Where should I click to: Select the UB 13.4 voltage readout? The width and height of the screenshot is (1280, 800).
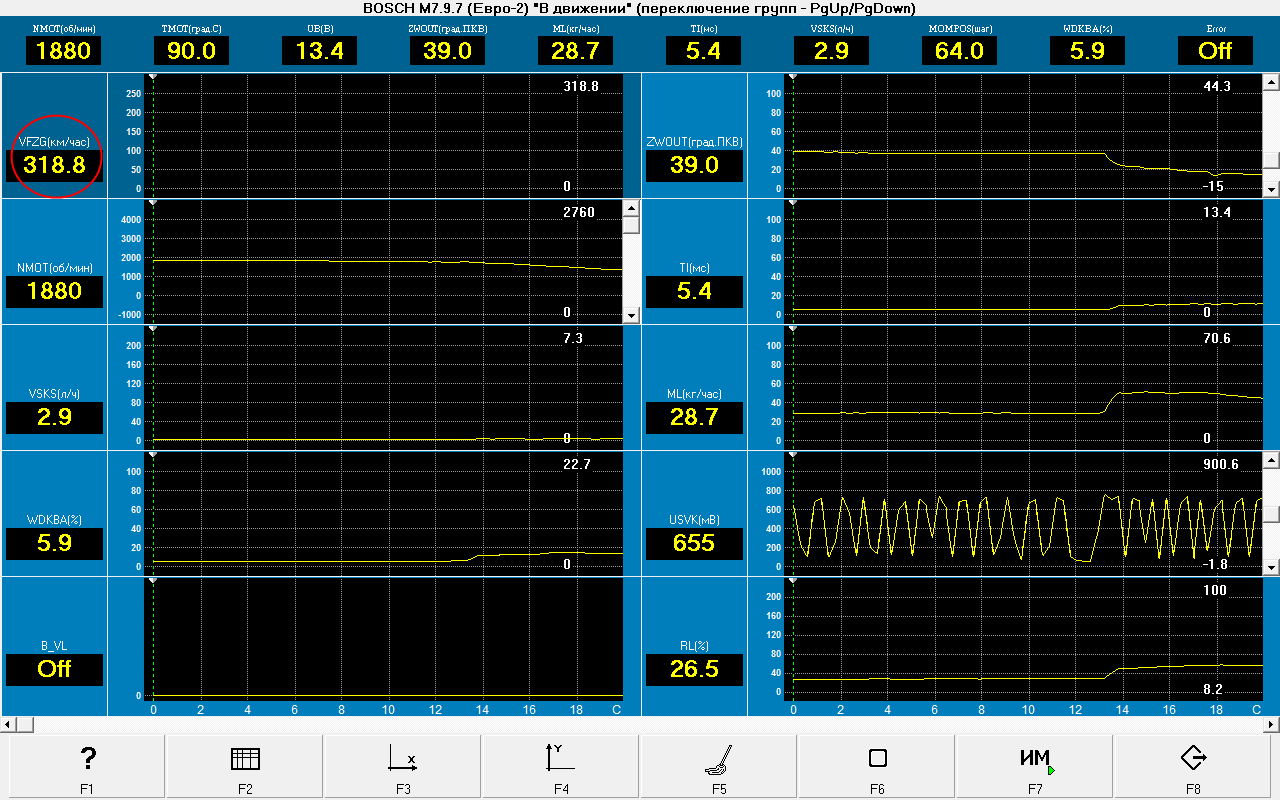tap(319, 51)
